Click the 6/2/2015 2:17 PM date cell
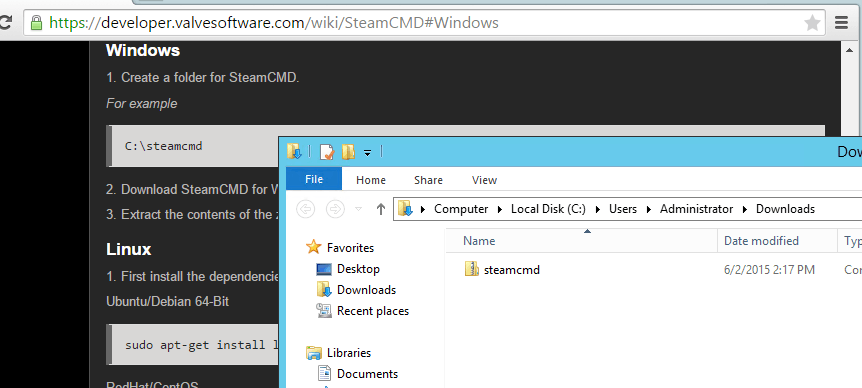This screenshot has height=388, width=862. 769,270
